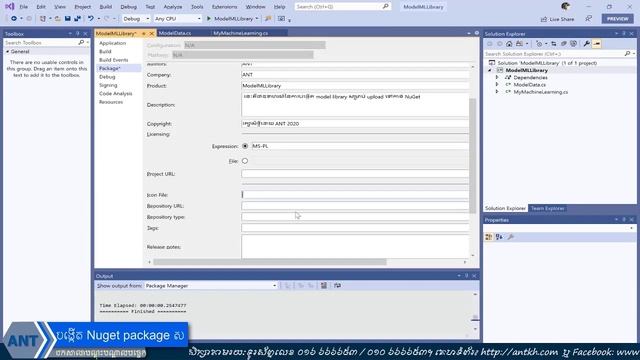This screenshot has height=360, width=640.
Task: Open the Show output from Package Manager dropdown
Action: click(x=211, y=286)
